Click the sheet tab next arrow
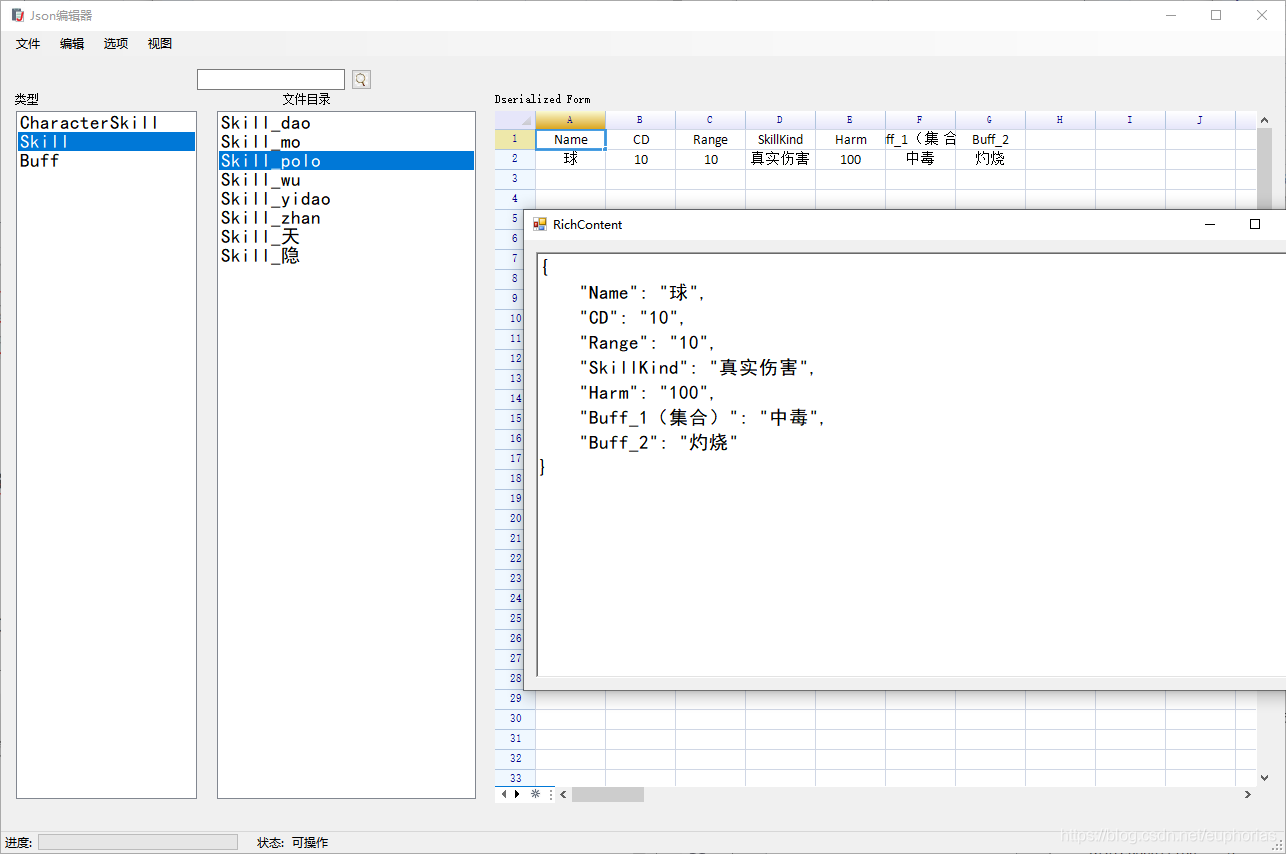1286x854 pixels. 517,794
